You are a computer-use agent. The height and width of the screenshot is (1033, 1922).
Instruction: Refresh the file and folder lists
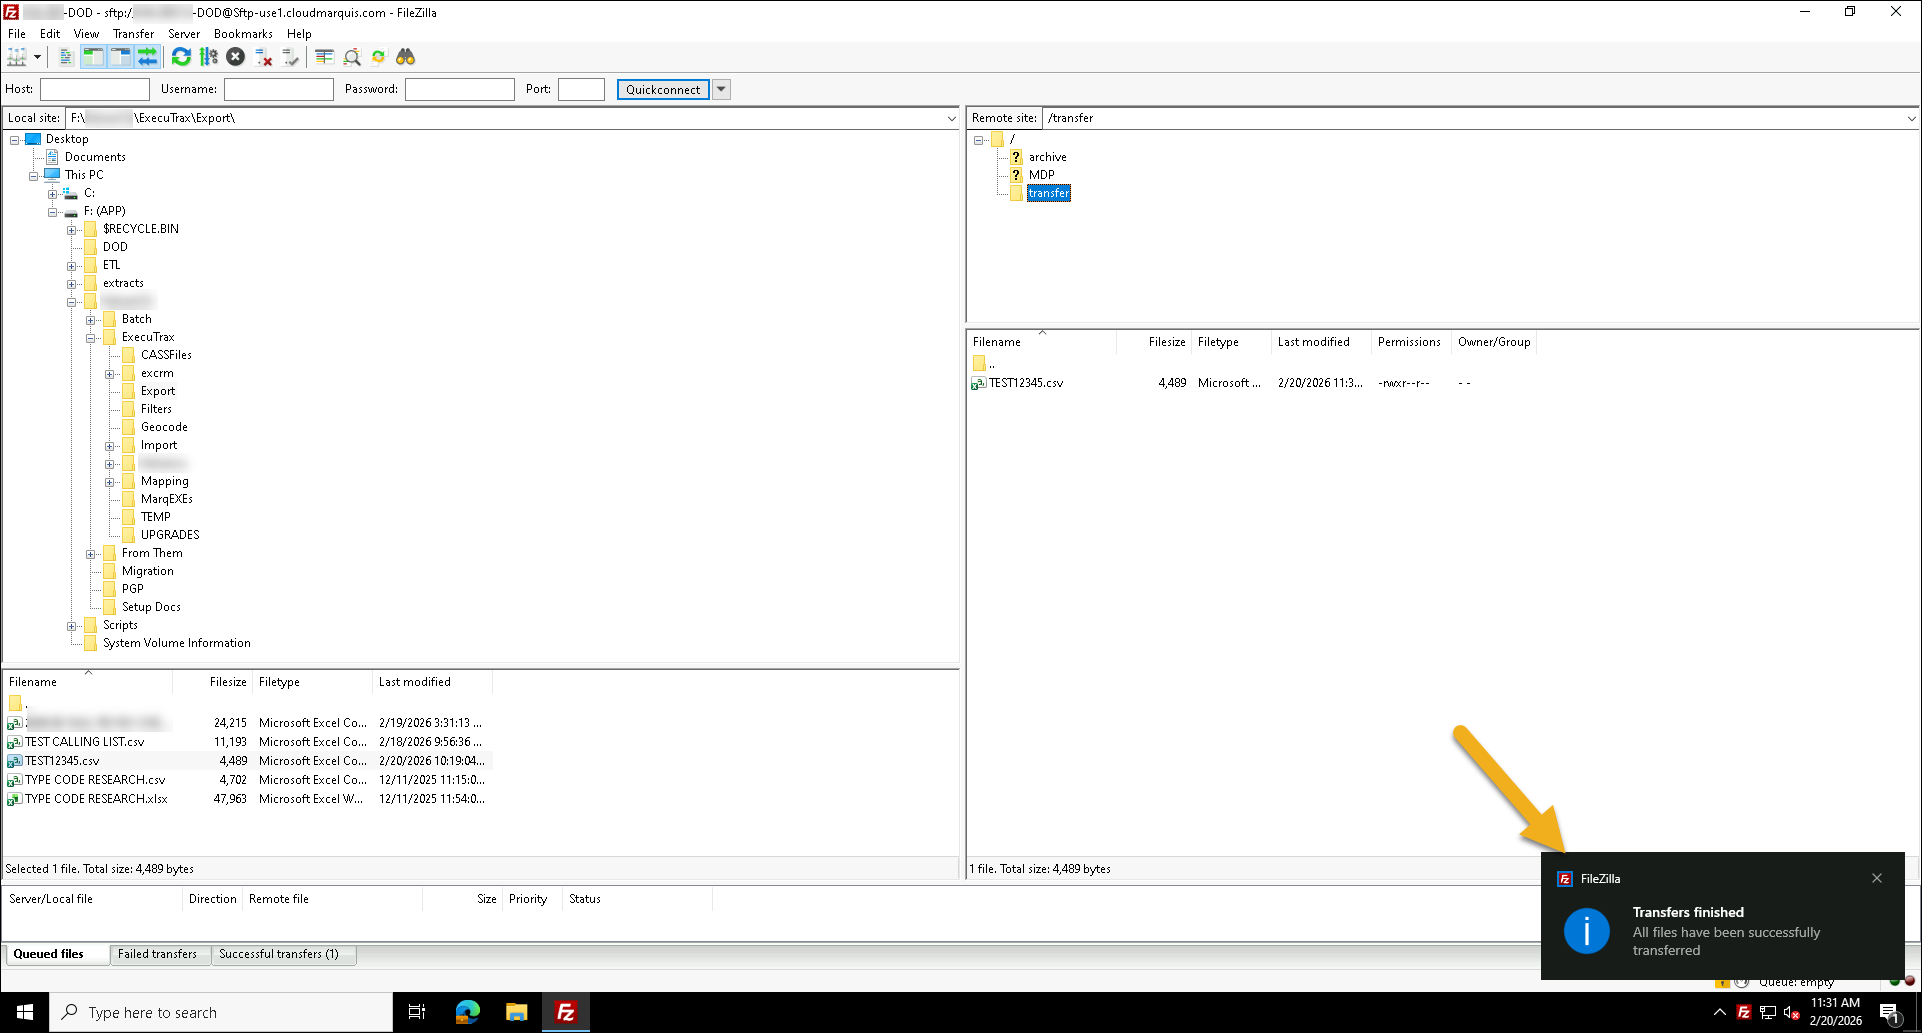click(x=181, y=57)
